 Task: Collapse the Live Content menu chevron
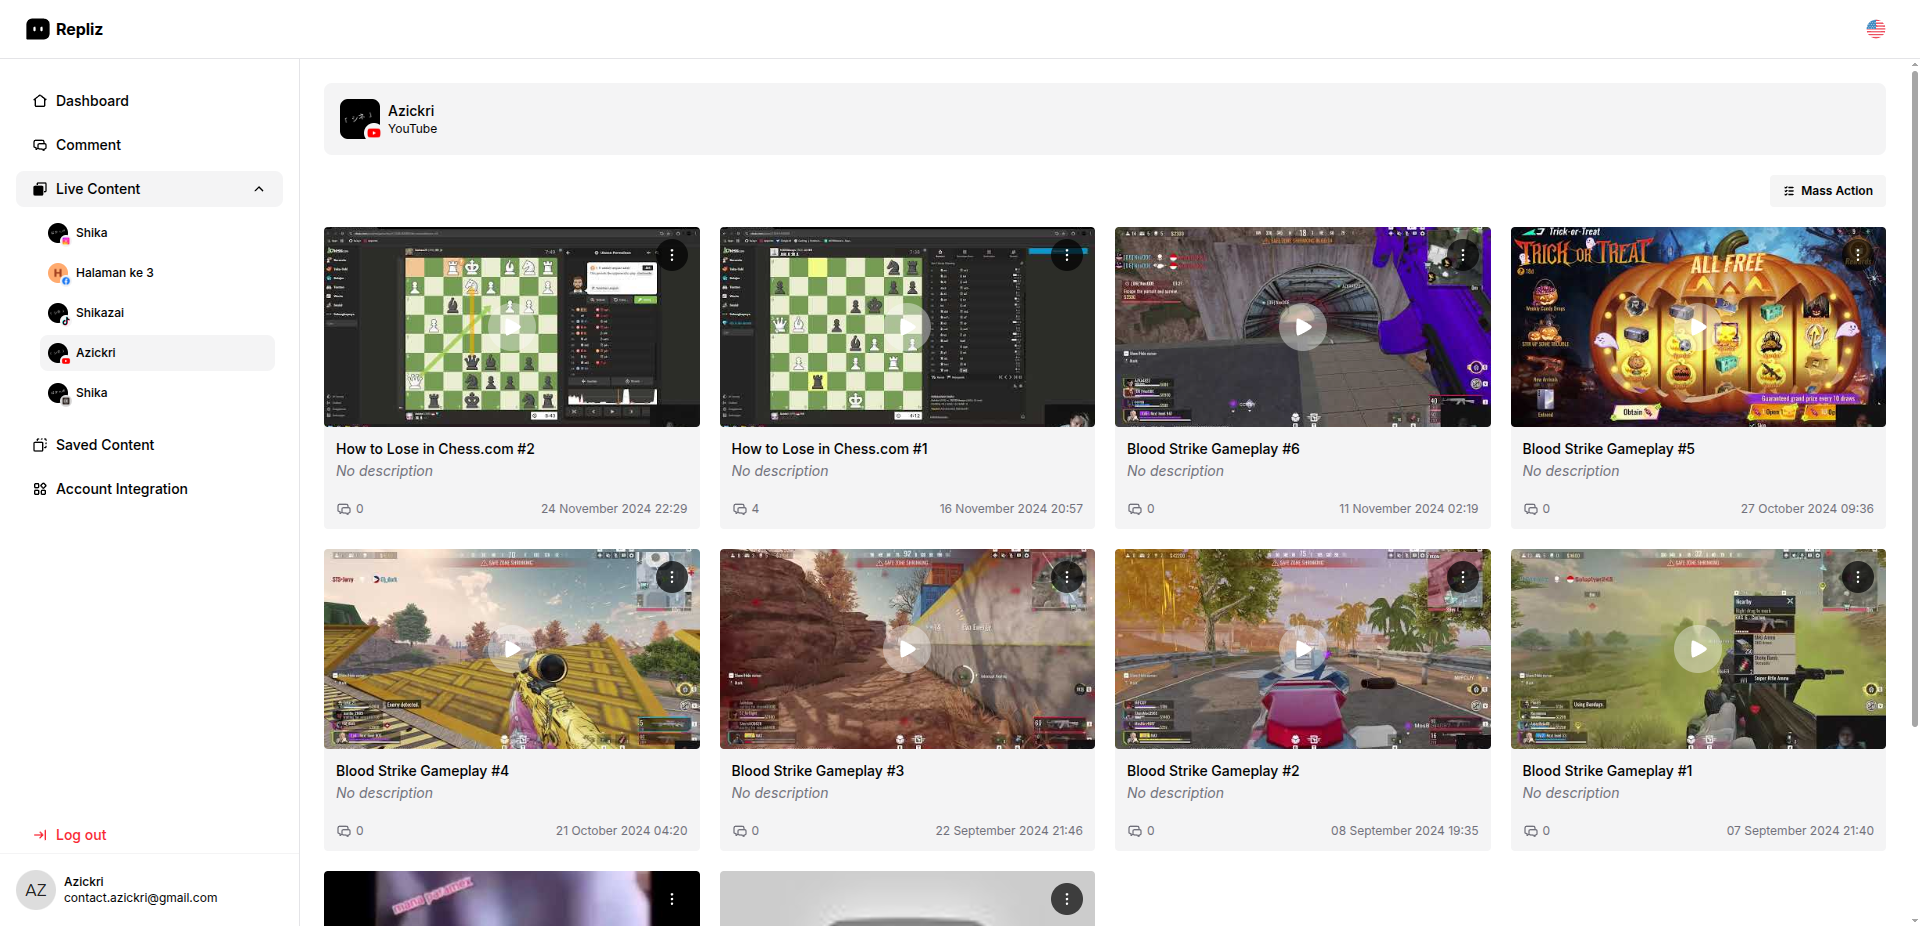(x=259, y=189)
